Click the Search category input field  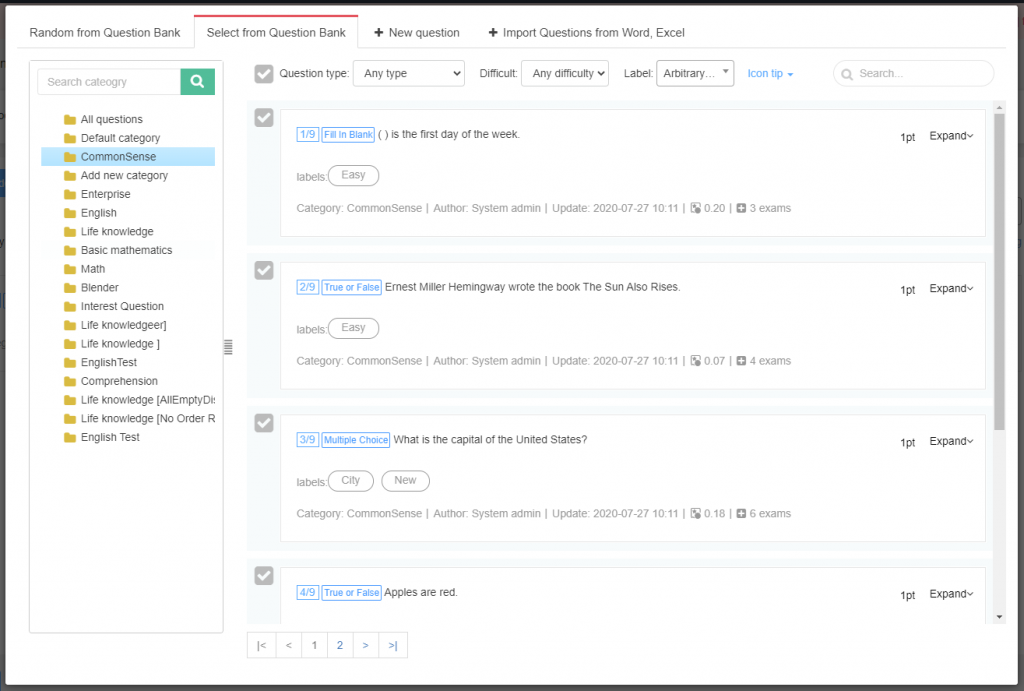click(109, 82)
